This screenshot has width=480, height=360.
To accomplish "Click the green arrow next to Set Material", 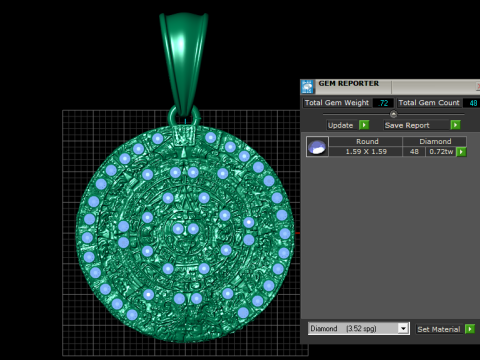I will point(470,329).
